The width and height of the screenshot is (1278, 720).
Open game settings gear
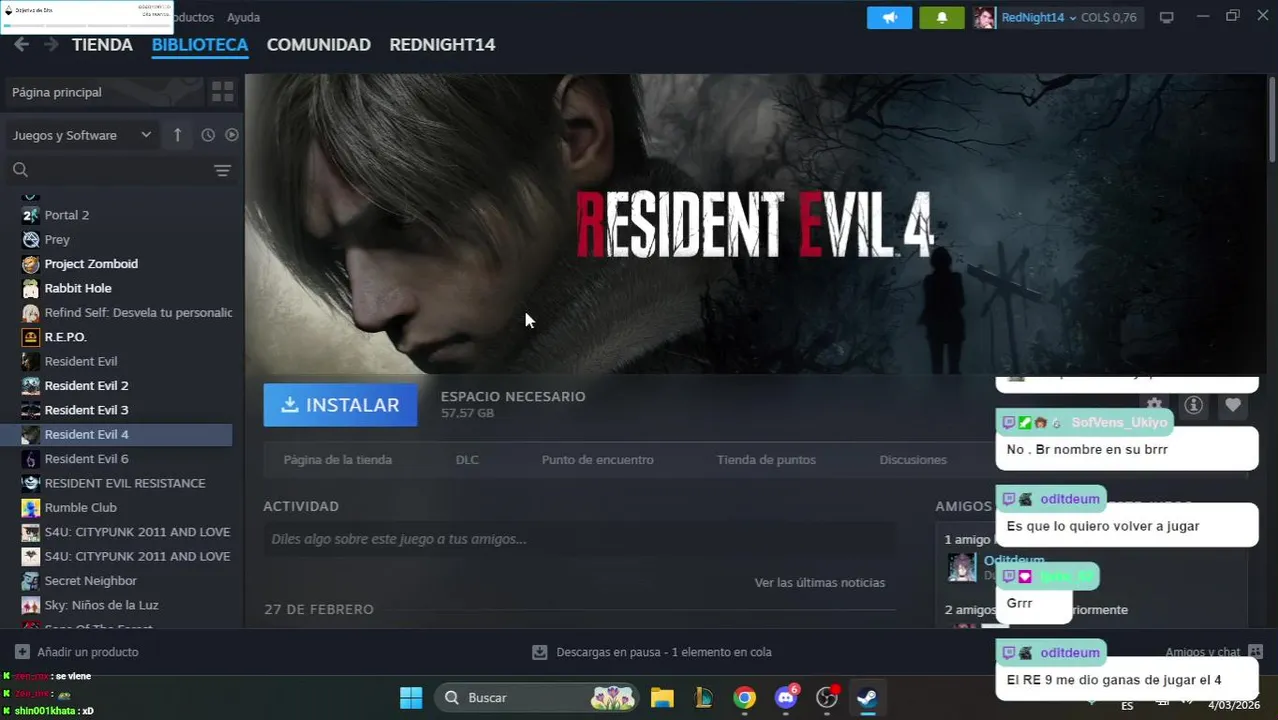tap(1154, 405)
